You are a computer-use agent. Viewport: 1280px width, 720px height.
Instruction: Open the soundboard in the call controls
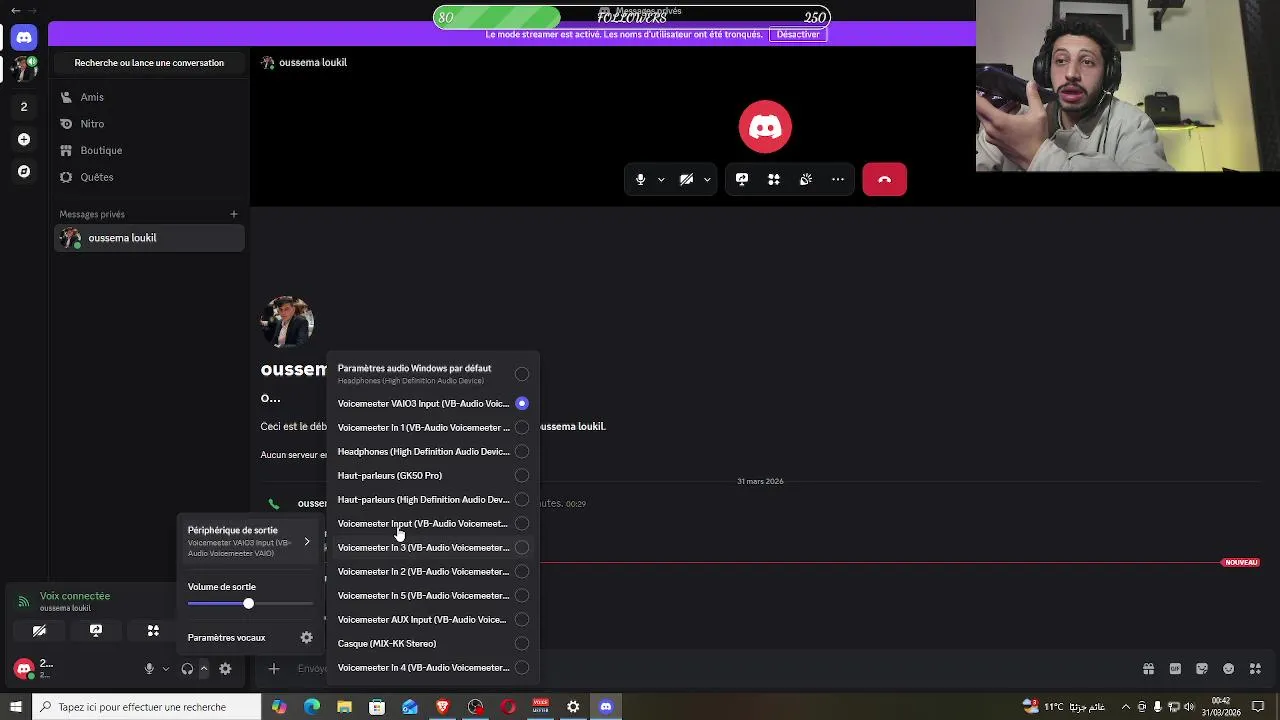tap(806, 180)
